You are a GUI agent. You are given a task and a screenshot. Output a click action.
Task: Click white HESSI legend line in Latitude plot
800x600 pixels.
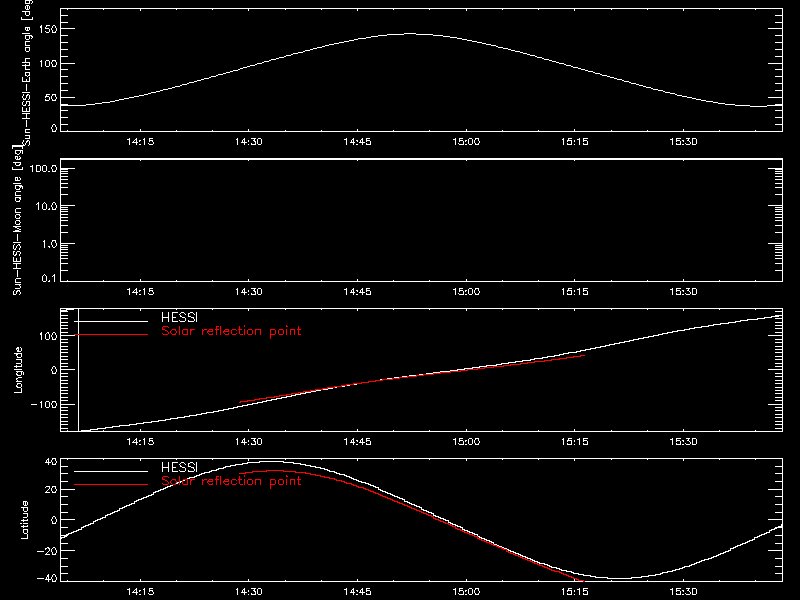coord(111,471)
